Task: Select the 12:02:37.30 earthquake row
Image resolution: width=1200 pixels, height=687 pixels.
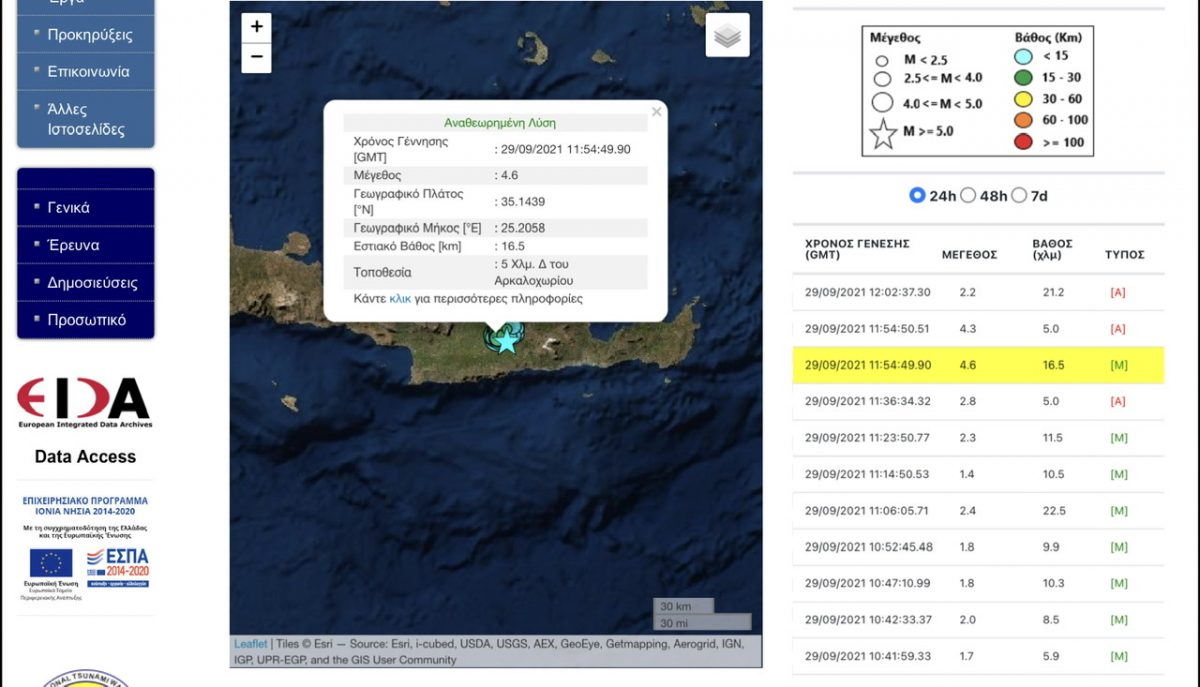Action: [x=978, y=292]
